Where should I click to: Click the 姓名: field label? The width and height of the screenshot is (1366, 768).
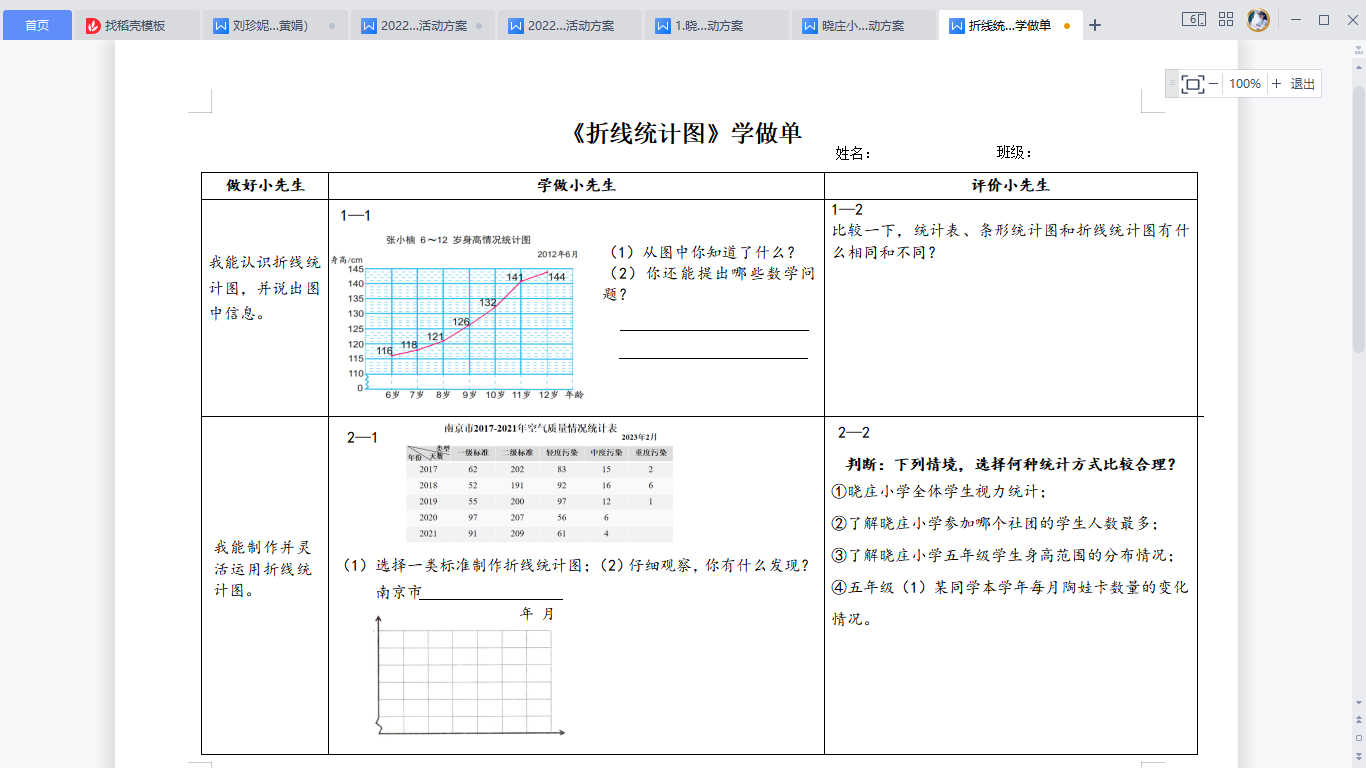pyautogui.click(x=854, y=153)
